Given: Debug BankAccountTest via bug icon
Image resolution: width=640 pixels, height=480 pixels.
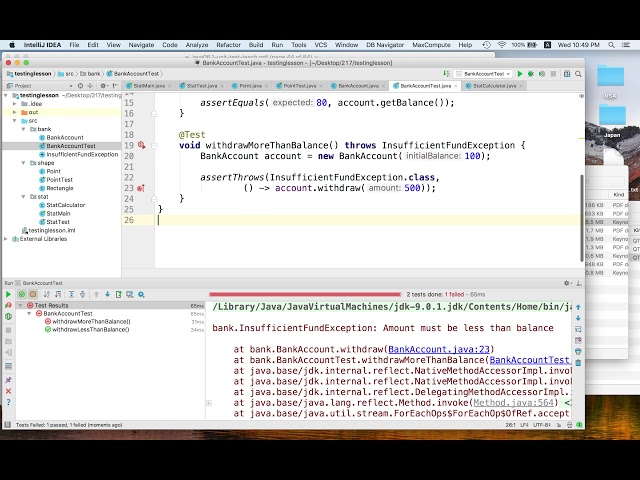Looking at the screenshot, I should click(531, 74).
